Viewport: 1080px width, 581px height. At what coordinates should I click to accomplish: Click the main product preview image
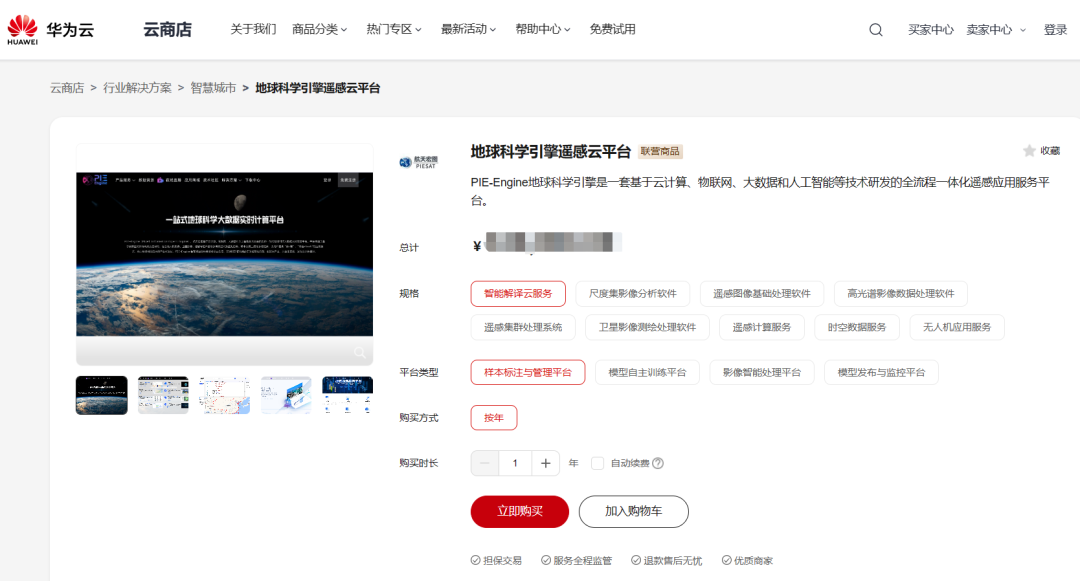(x=225, y=254)
